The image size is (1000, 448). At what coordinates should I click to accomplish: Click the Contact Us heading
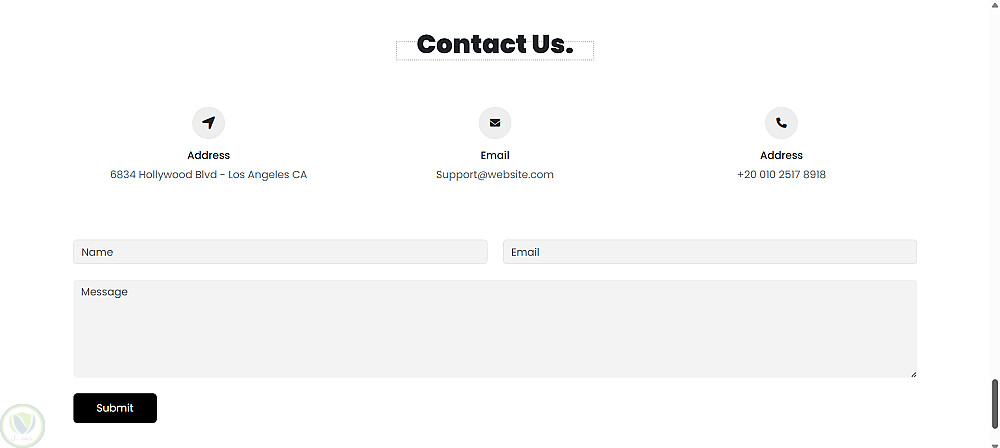(x=495, y=45)
